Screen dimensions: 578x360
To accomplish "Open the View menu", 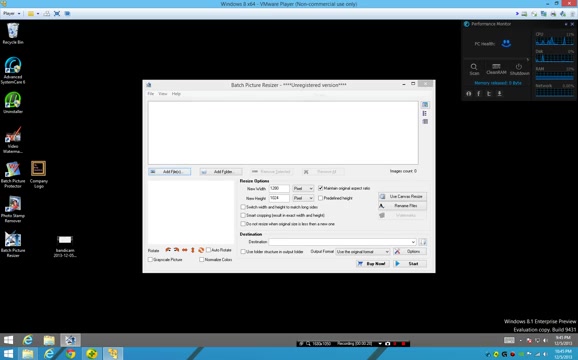I will coord(163,94).
